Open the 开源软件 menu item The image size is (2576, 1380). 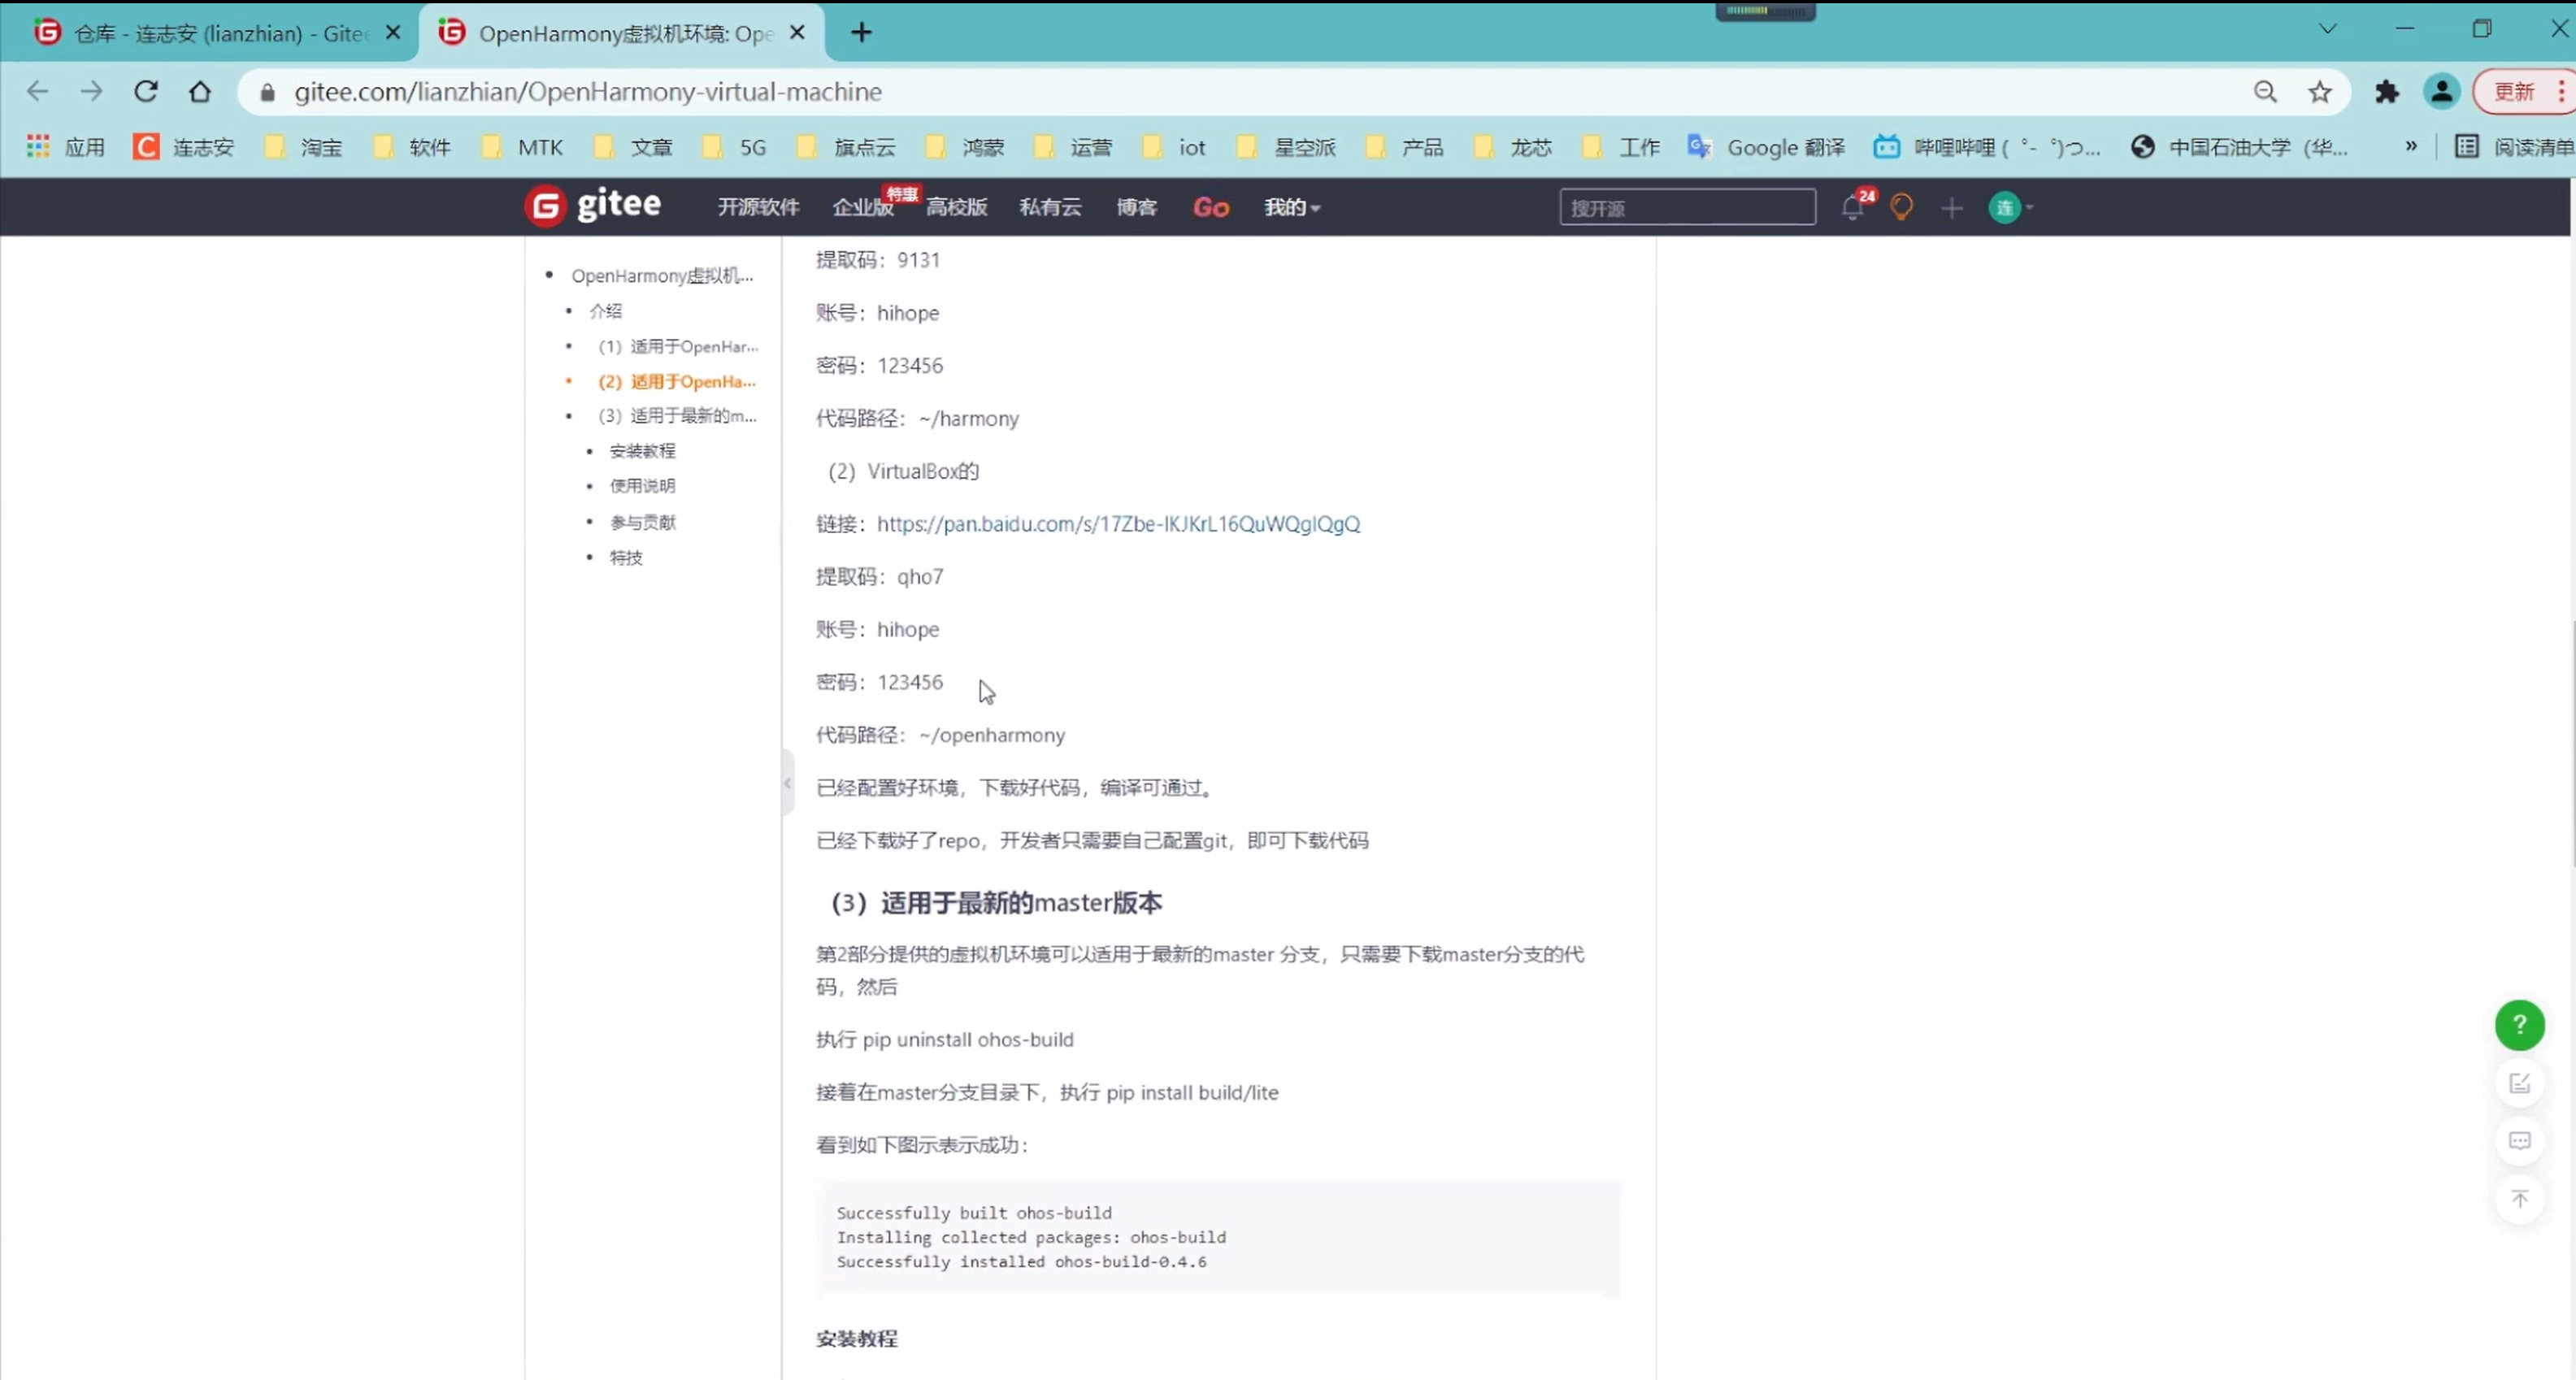pyautogui.click(x=758, y=207)
